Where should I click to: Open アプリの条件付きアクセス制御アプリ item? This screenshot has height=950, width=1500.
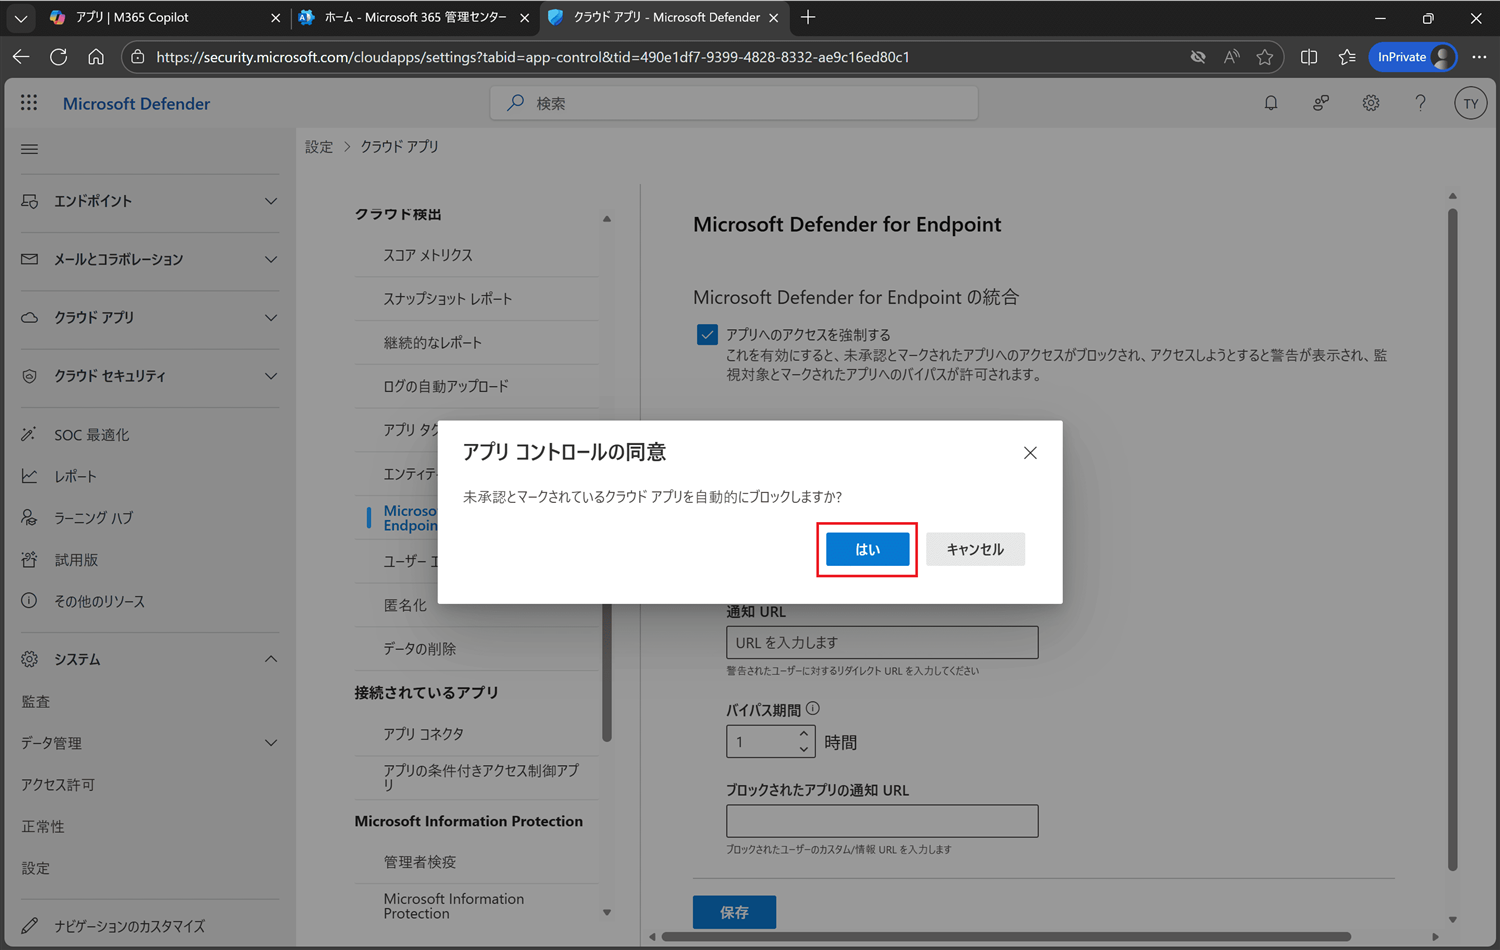pyautogui.click(x=480, y=777)
